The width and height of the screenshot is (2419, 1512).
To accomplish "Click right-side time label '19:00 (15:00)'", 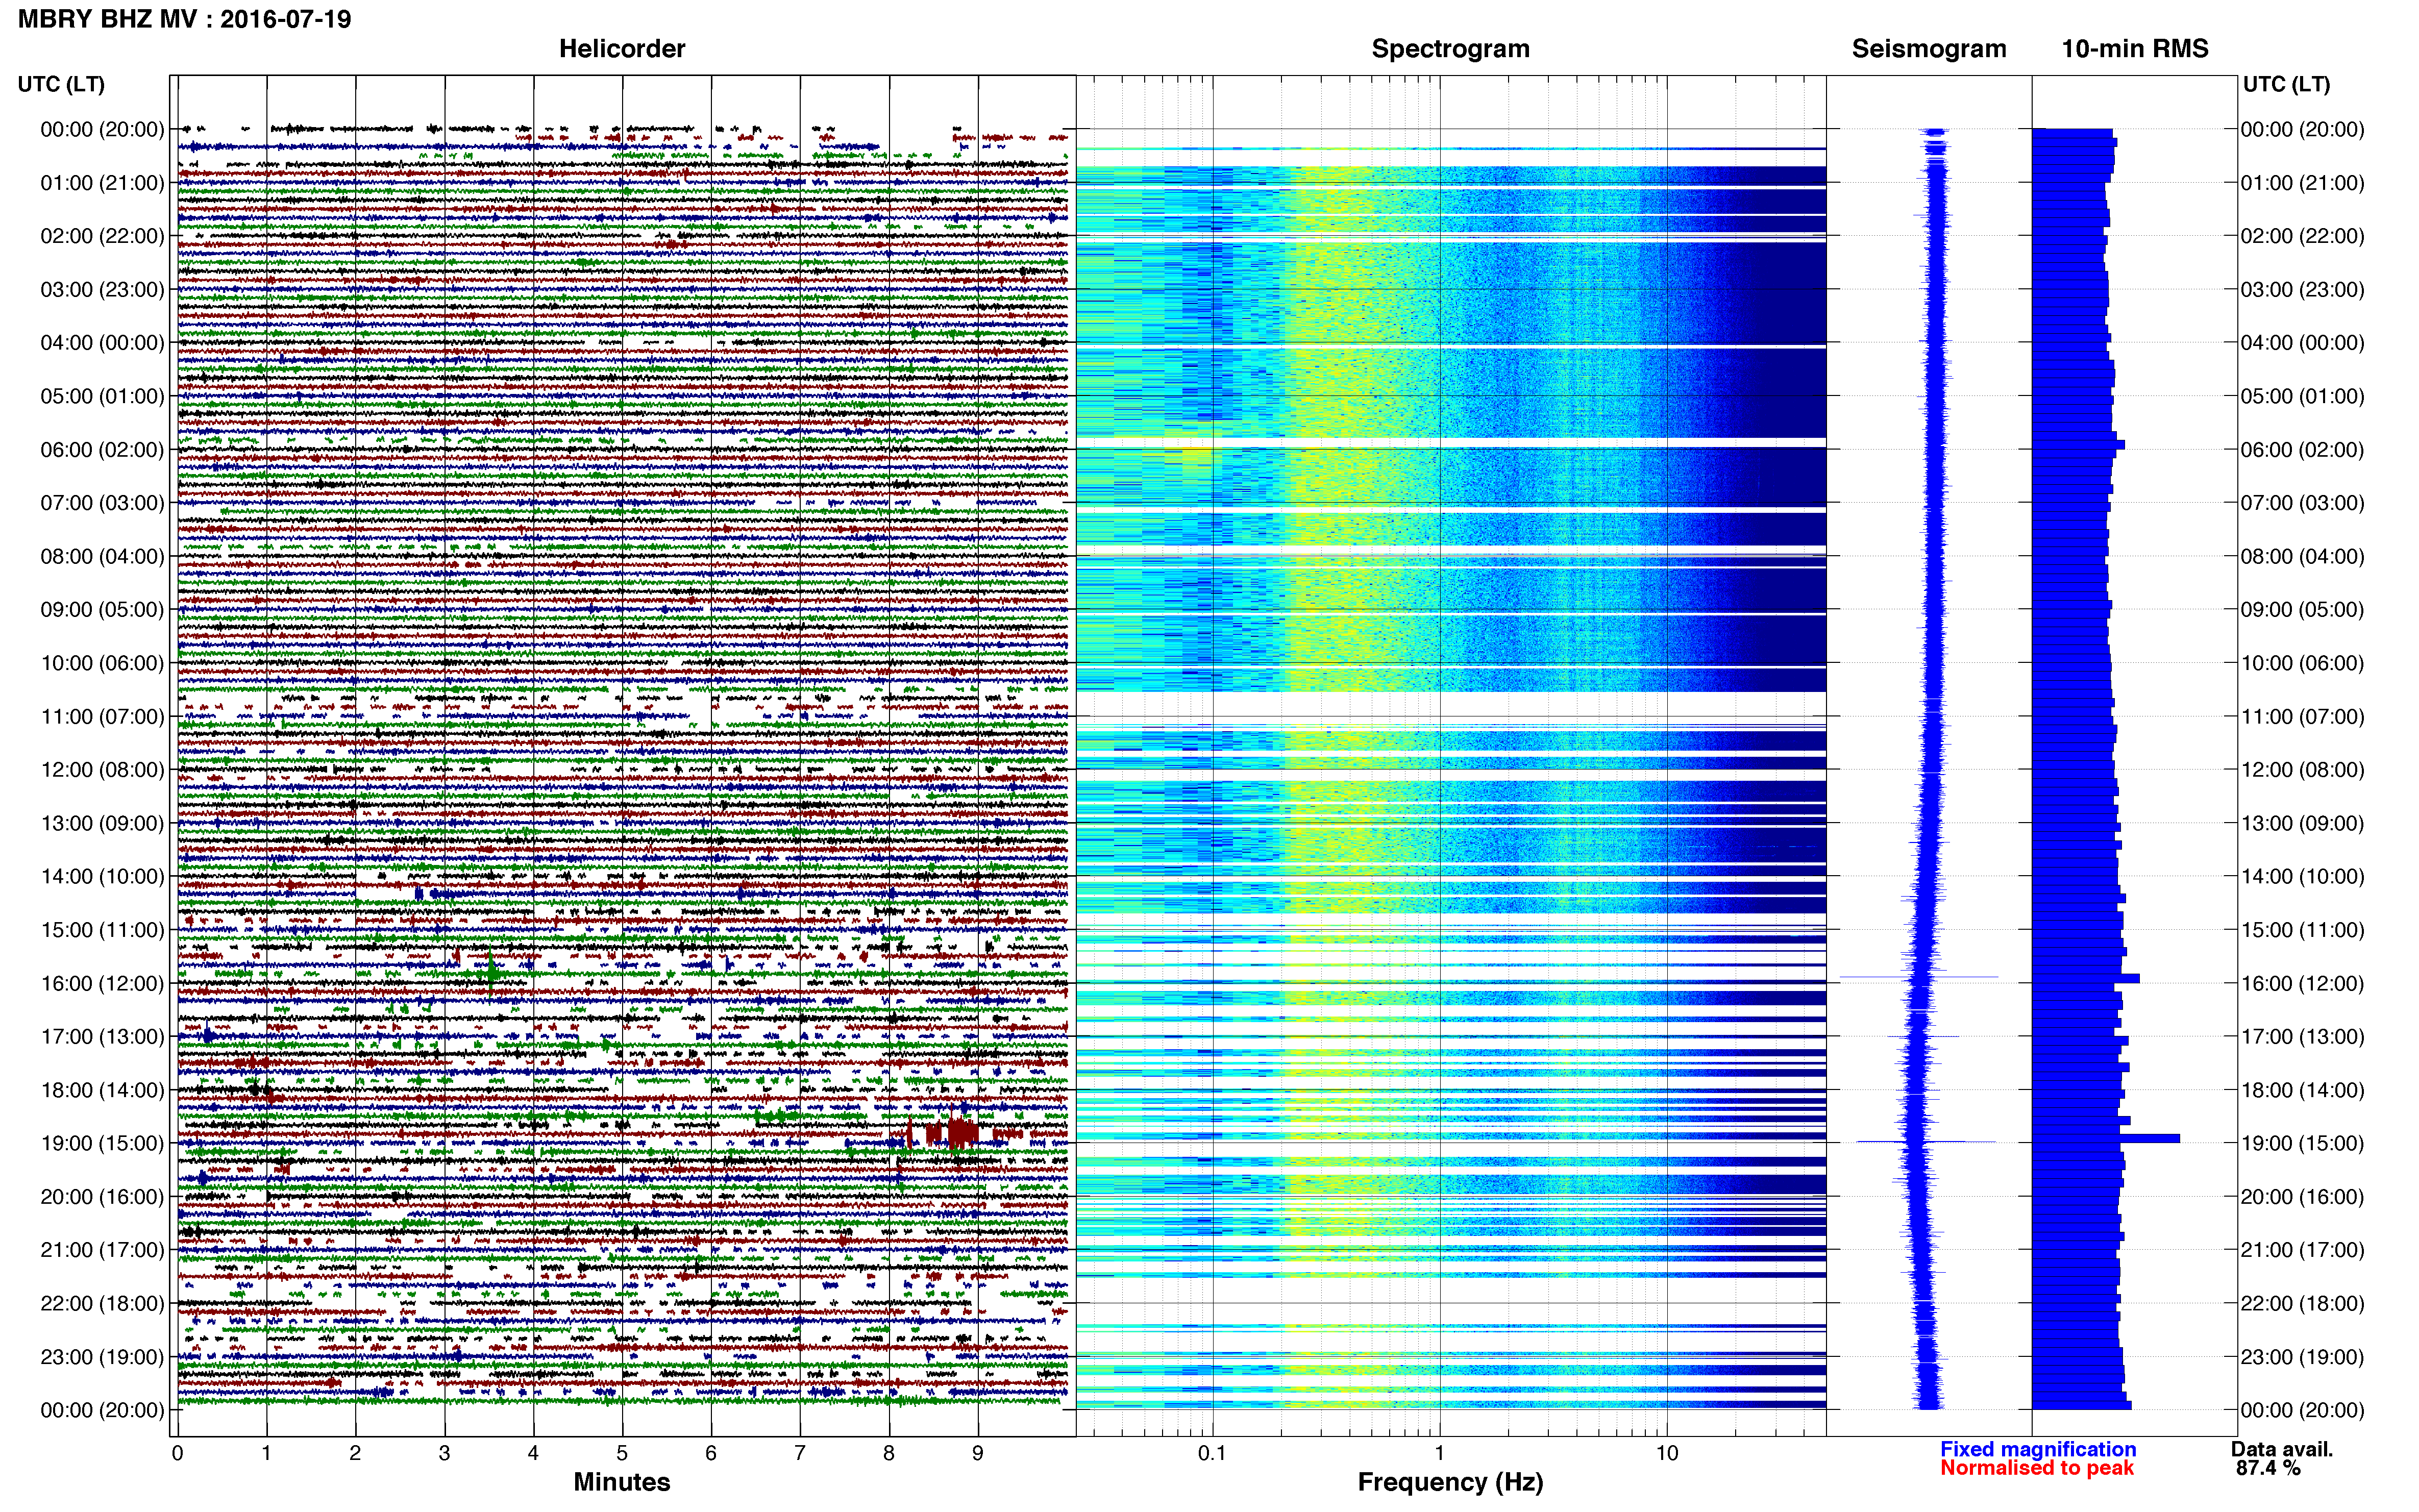I will click(x=2302, y=1143).
